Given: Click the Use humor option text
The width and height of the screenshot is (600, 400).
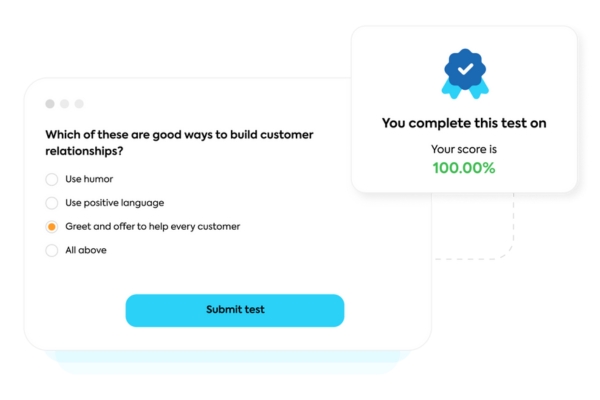Looking at the screenshot, I should pos(89,179).
